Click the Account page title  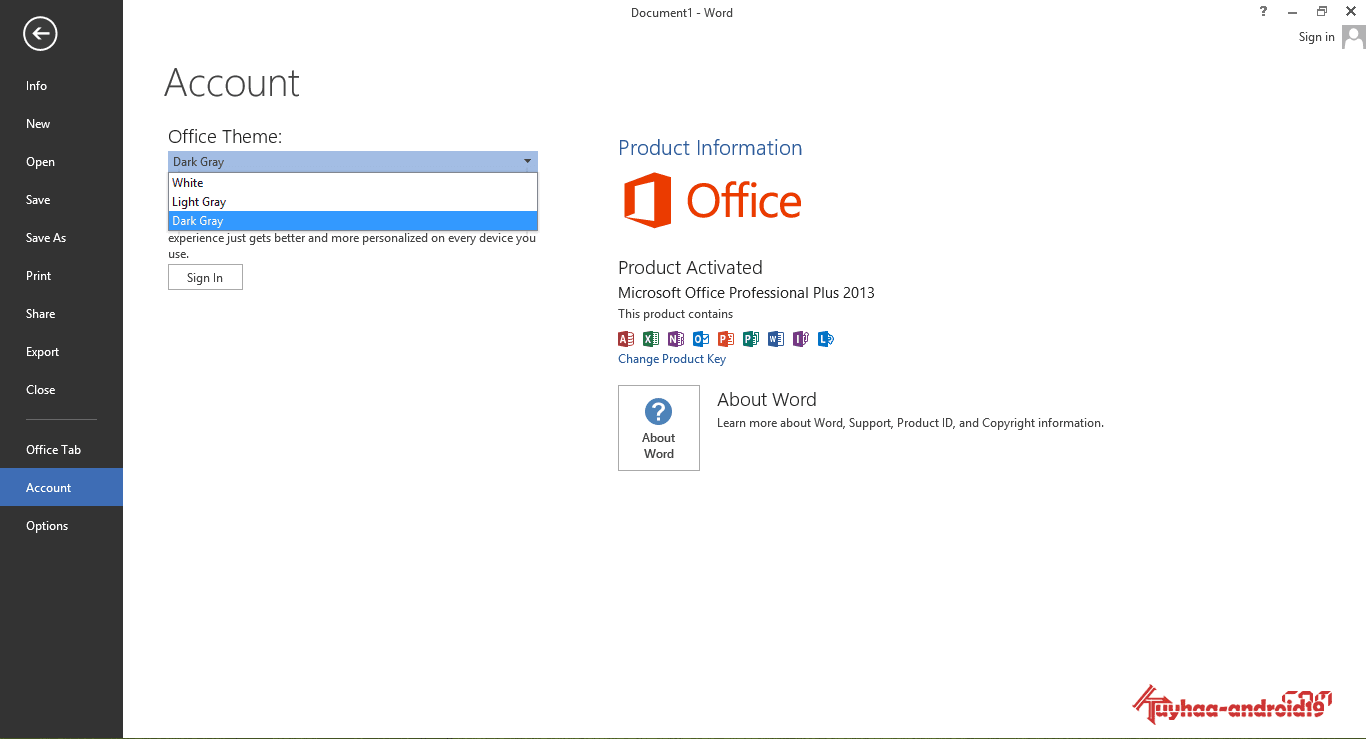click(x=232, y=83)
